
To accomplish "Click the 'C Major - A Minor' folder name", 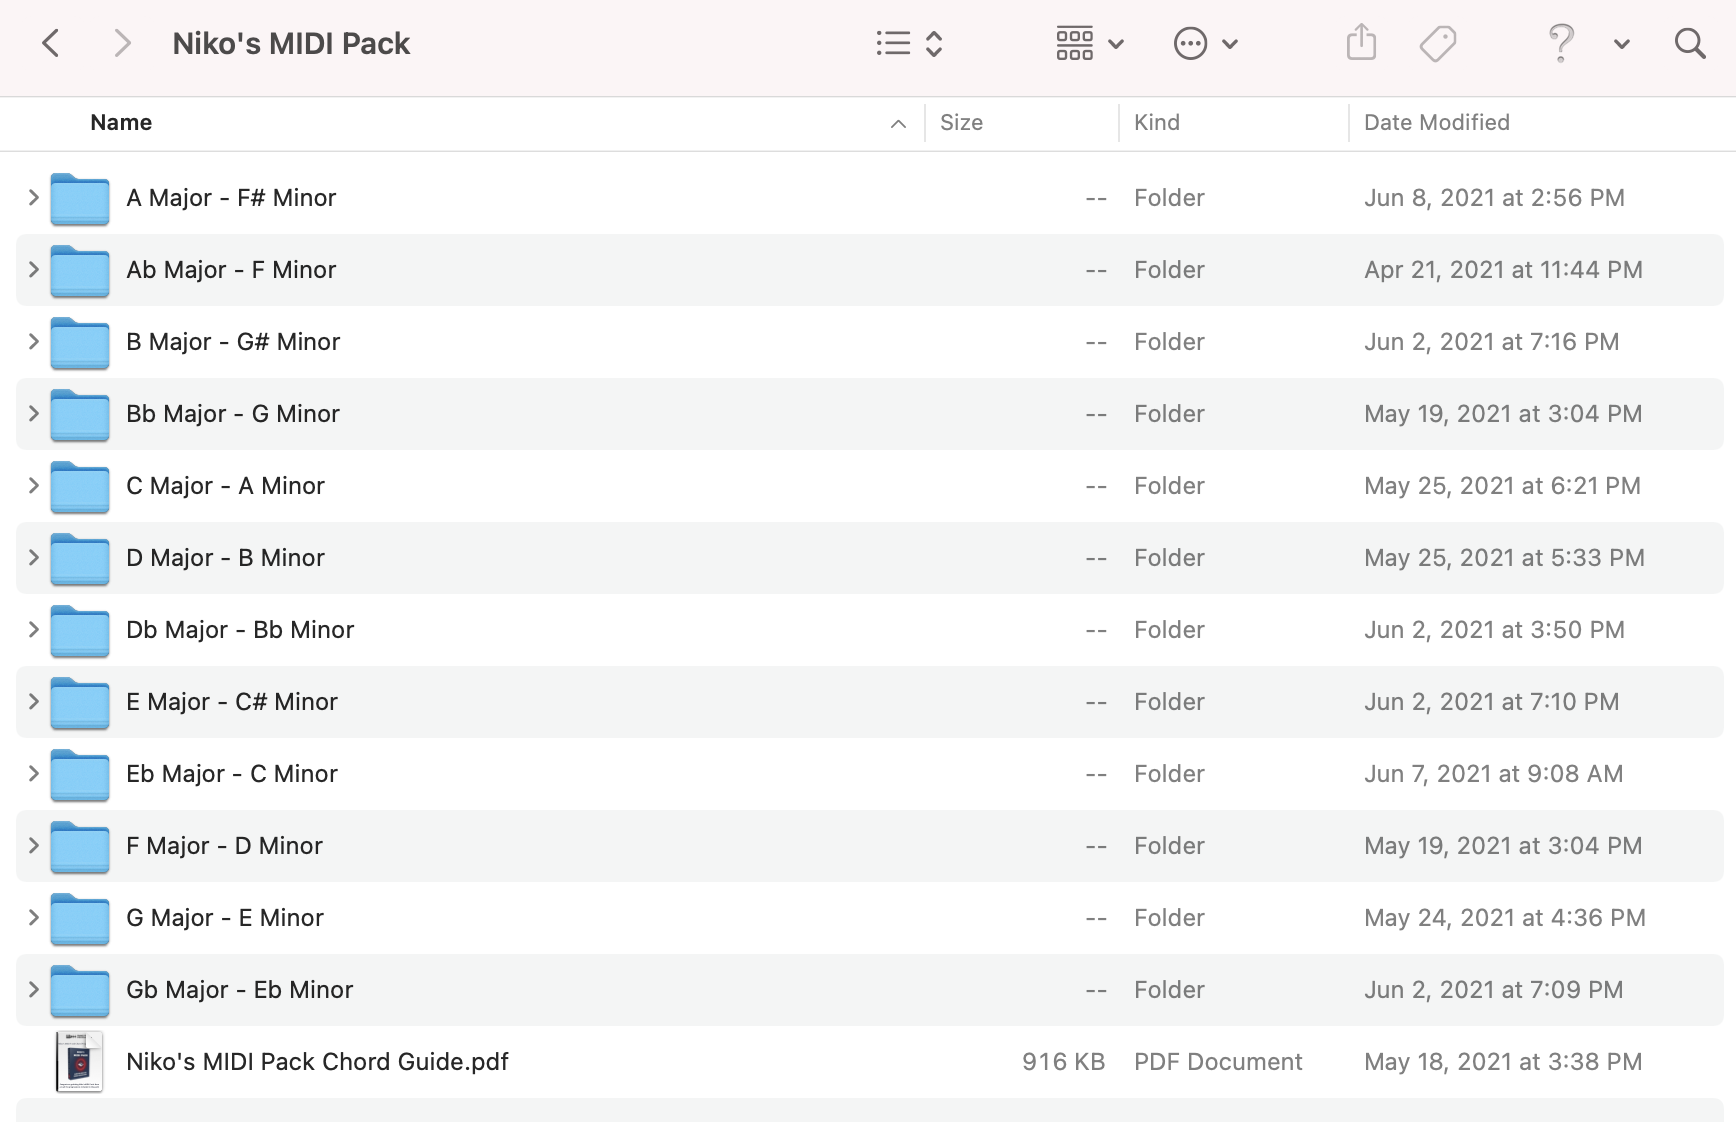I will [x=225, y=486].
